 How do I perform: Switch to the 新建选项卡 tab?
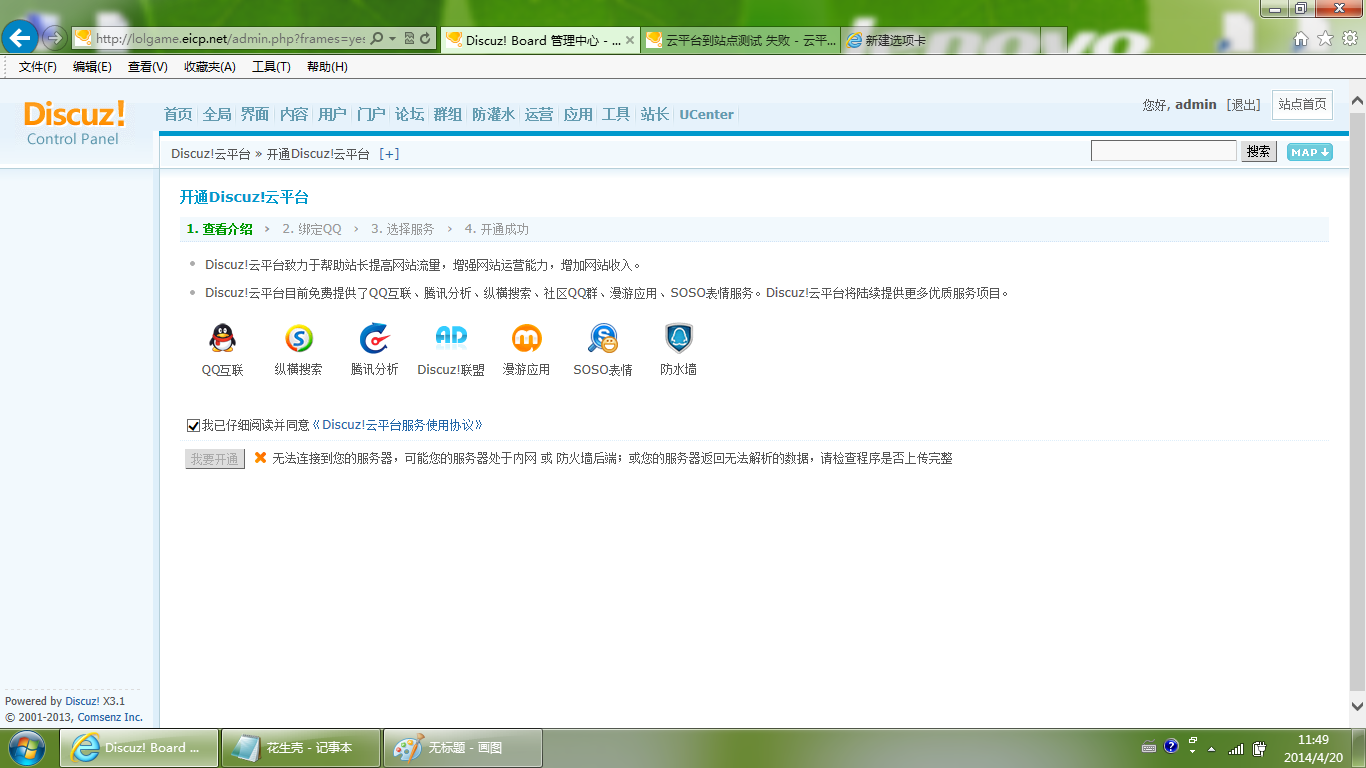coord(940,40)
